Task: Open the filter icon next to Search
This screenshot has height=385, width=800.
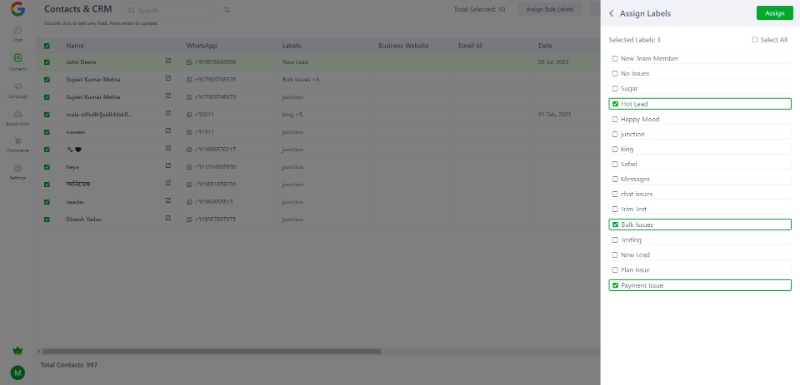Action: pyautogui.click(x=227, y=10)
